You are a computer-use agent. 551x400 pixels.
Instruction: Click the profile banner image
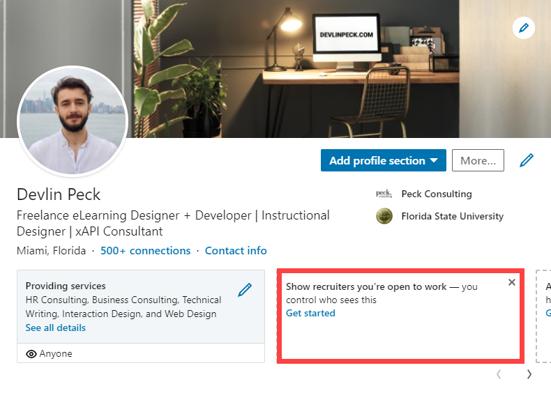click(x=276, y=69)
